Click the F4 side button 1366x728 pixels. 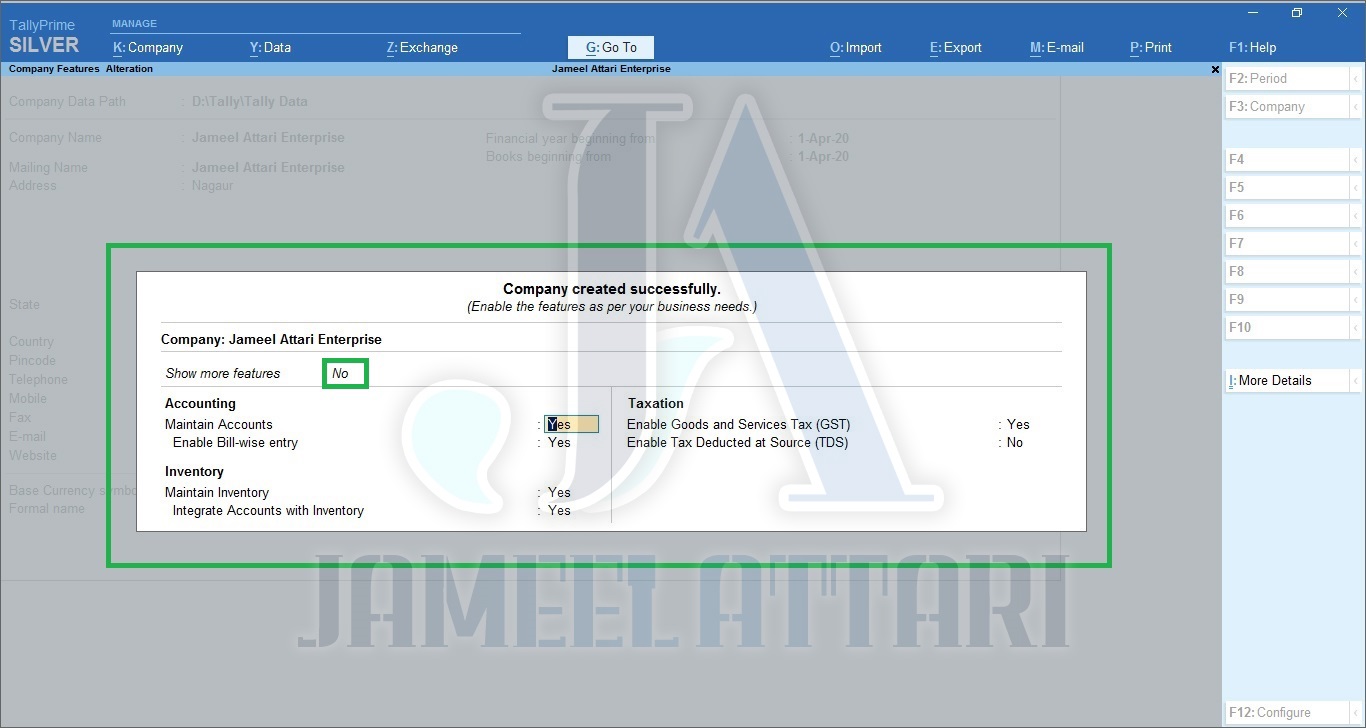1286,159
